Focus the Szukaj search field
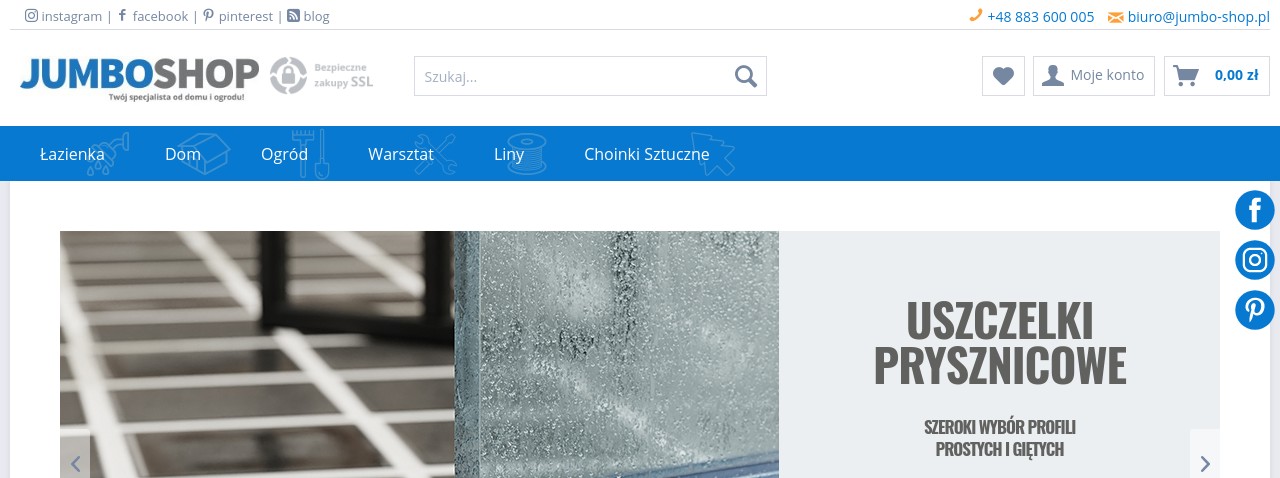The width and height of the screenshot is (1280, 478). [x=574, y=76]
